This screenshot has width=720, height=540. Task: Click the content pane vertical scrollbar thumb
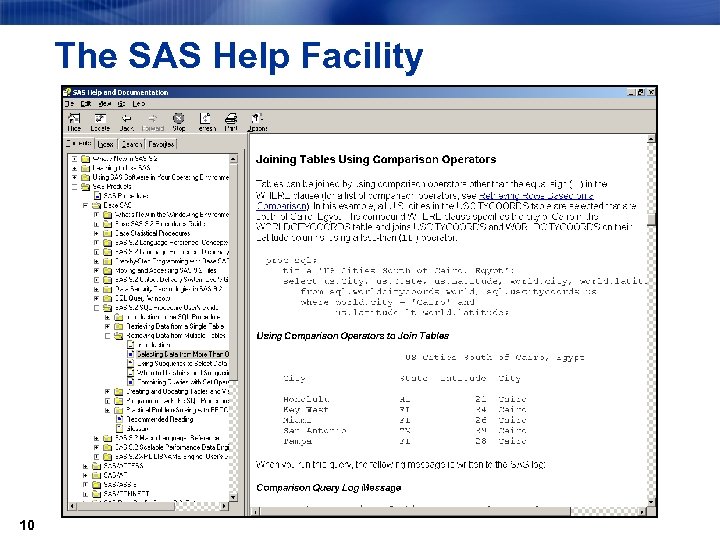click(651, 219)
